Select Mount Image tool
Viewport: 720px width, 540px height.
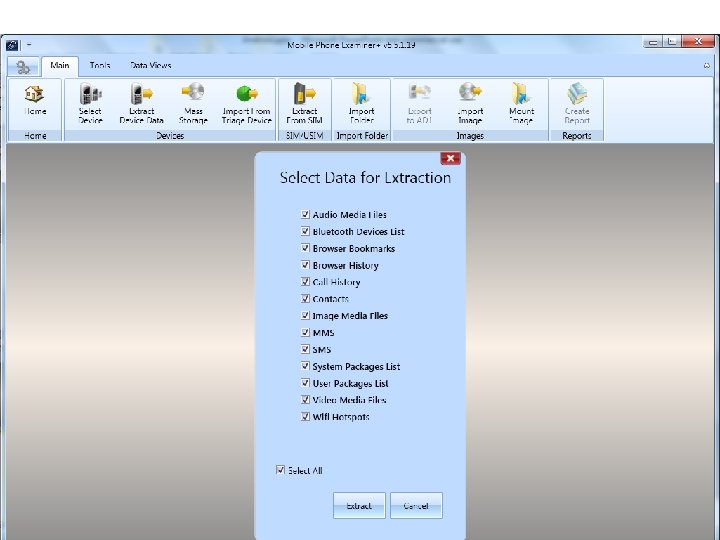(x=522, y=103)
